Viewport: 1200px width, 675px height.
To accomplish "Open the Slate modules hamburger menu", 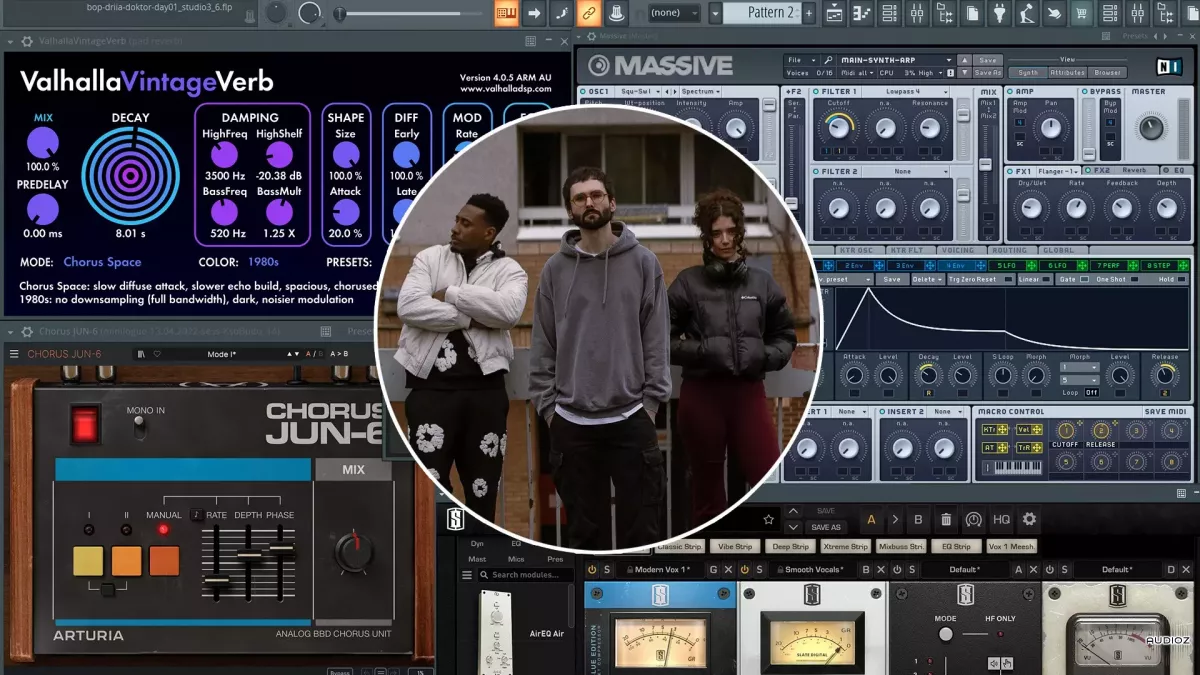I will [x=467, y=575].
